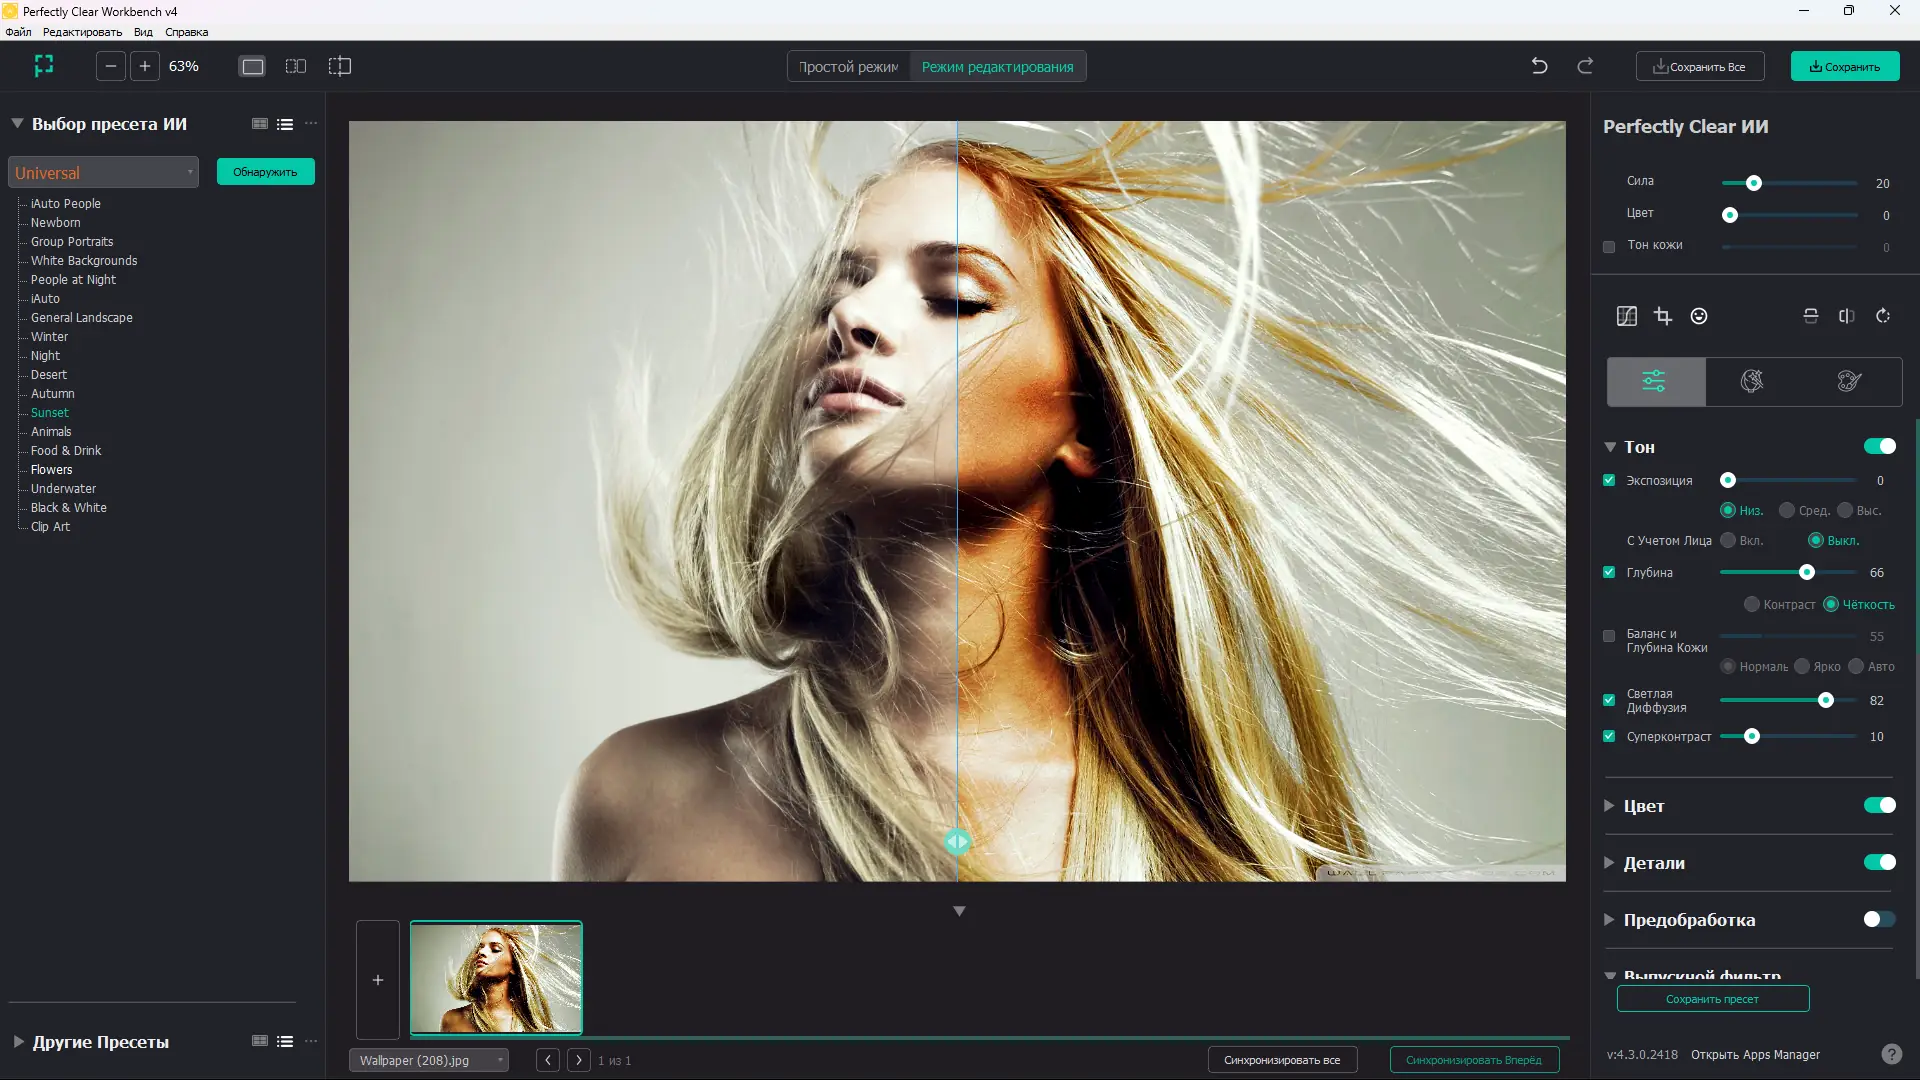Open the help question mark icon
1920x1080 pixels.
click(x=1891, y=1054)
